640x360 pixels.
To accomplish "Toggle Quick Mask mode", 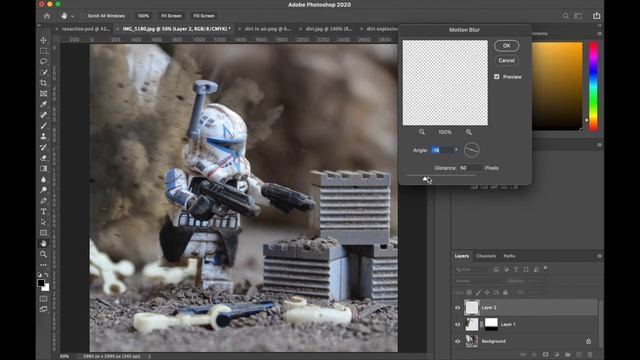I will click(x=43, y=299).
